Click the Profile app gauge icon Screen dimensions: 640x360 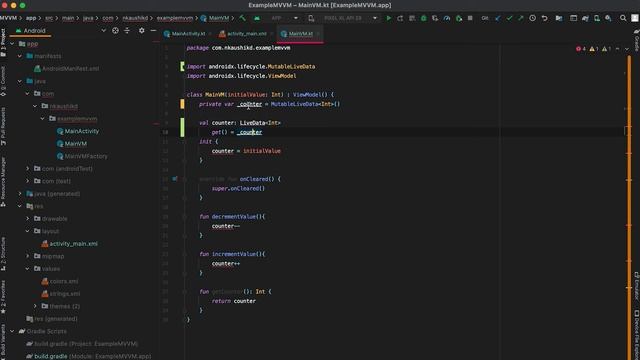[x=447, y=18]
